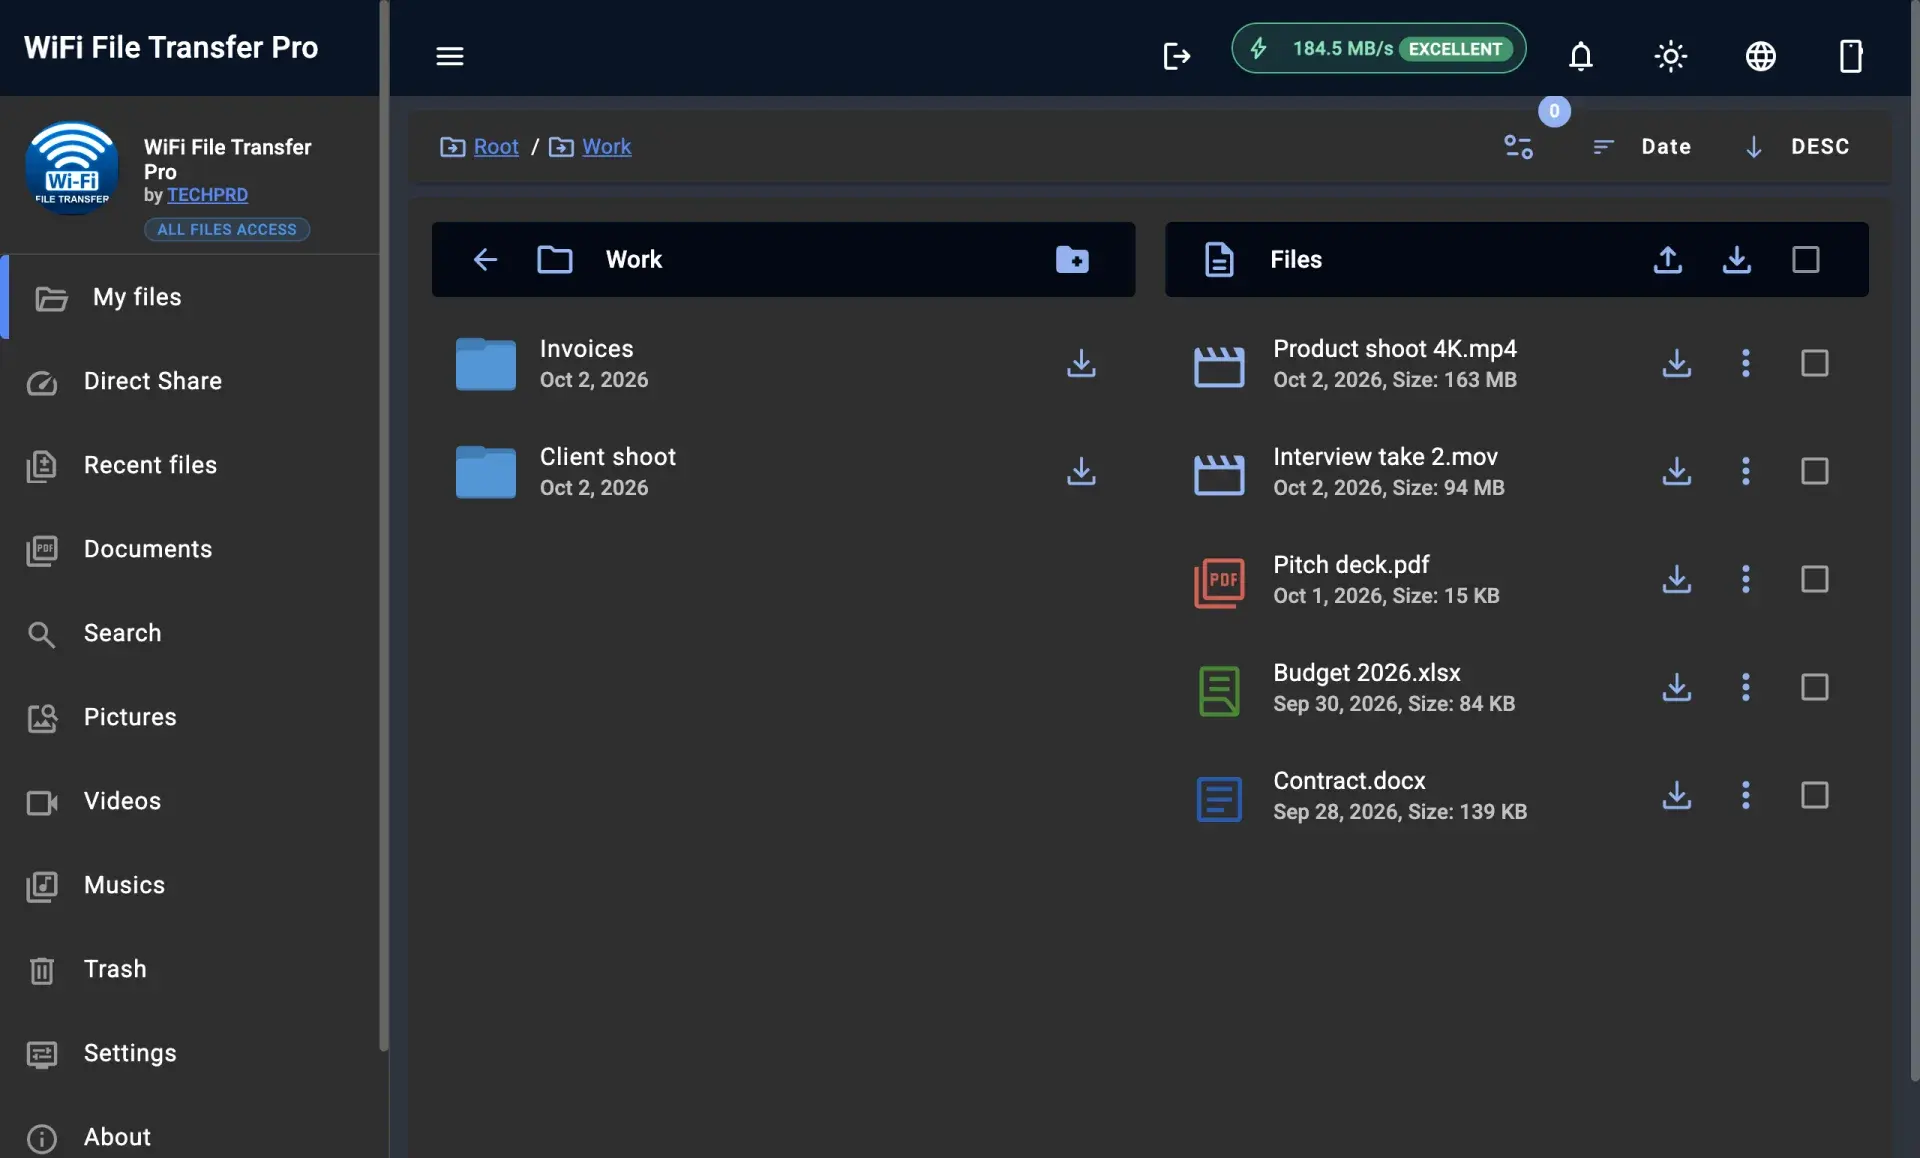Go to Recent files
This screenshot has width=1920, height=1158.
[190, 465]
